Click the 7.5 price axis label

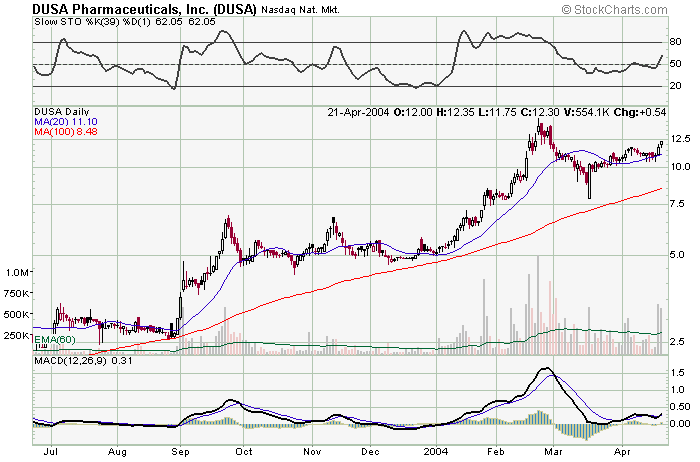click(x=677, y=204)
